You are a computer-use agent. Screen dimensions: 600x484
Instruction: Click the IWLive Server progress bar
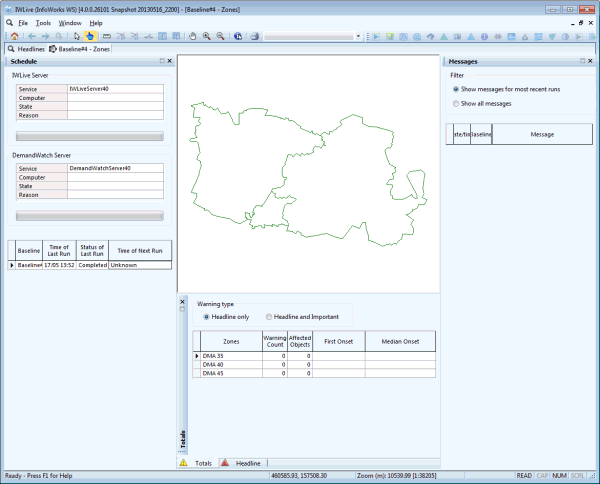(x=90, y=136)
